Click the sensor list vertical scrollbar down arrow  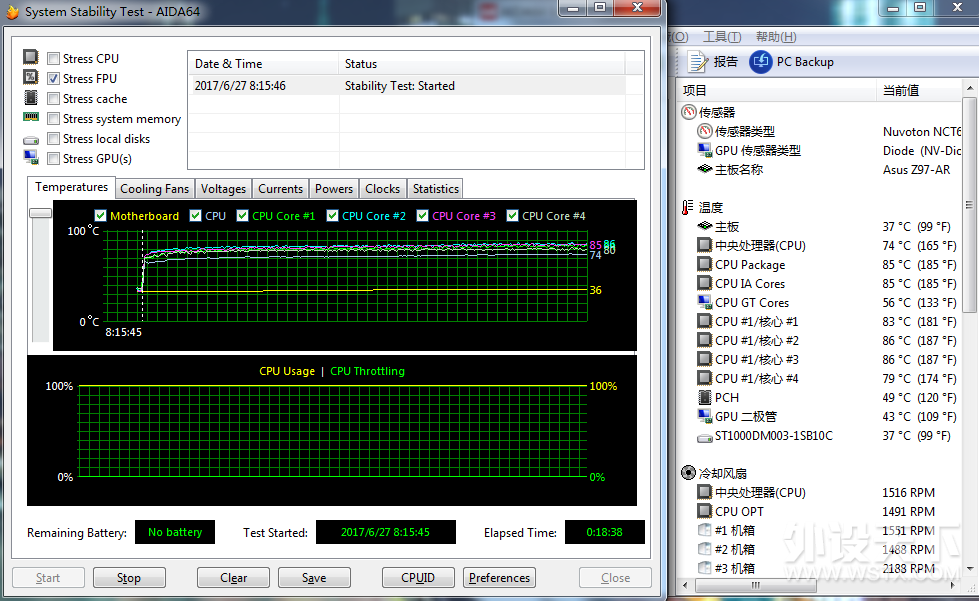970,569
